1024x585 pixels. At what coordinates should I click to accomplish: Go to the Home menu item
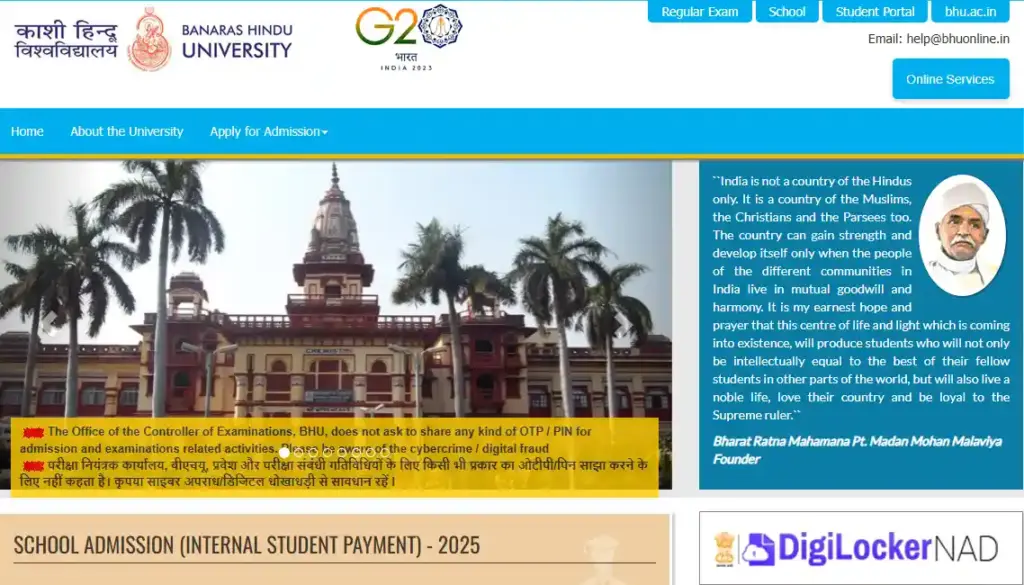pyautogui.click(x=27, y=132)
